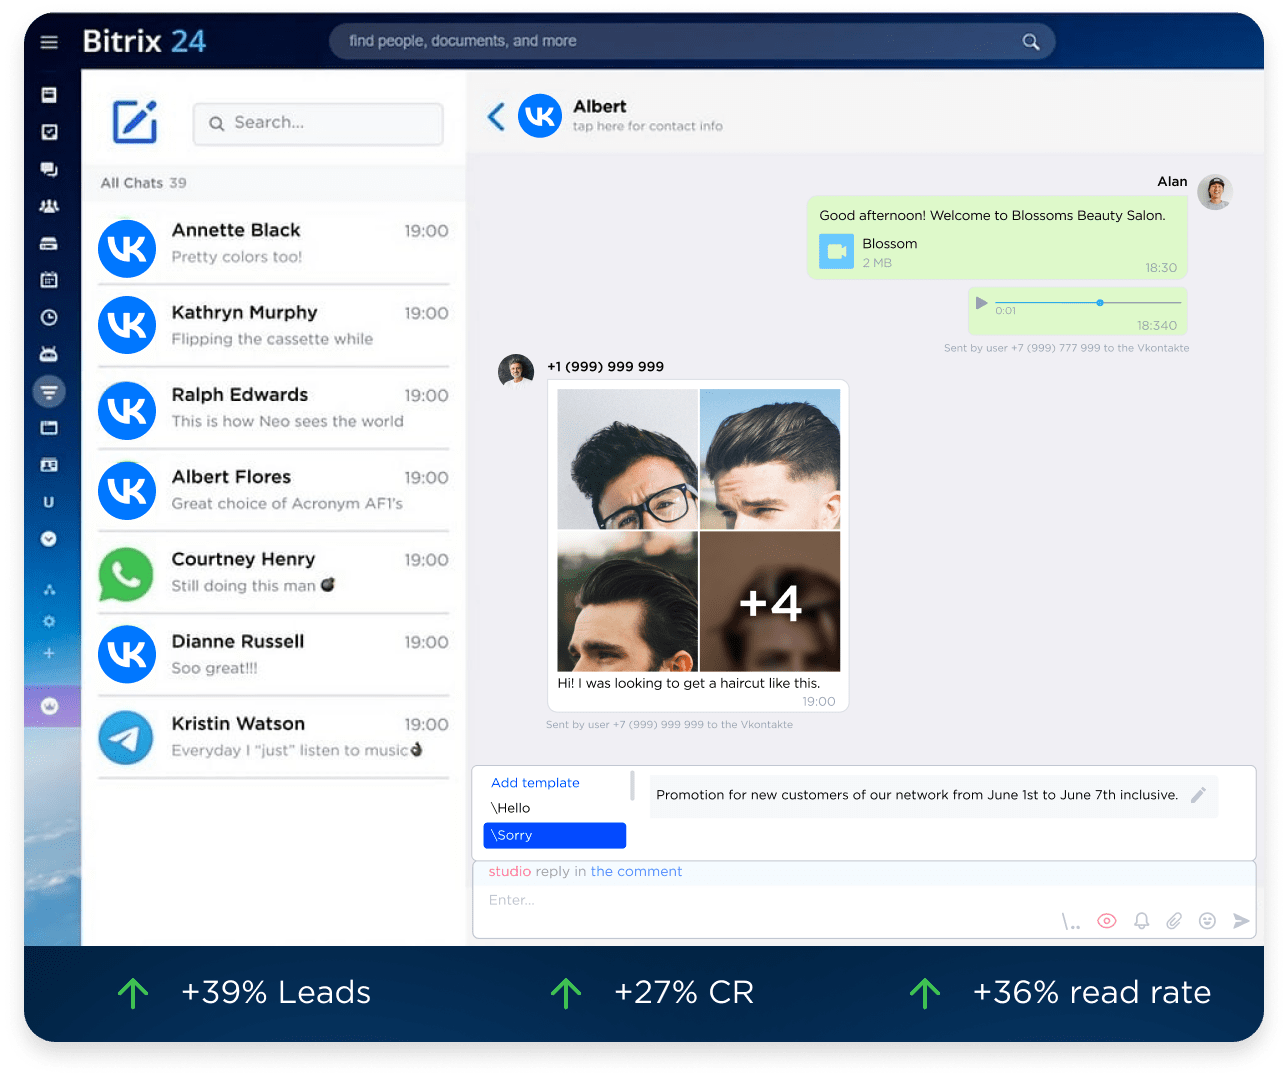The height and width of the screenshot is (1076, 1287).
Task: Click the Add template link
Action: [x=535, y=783]
